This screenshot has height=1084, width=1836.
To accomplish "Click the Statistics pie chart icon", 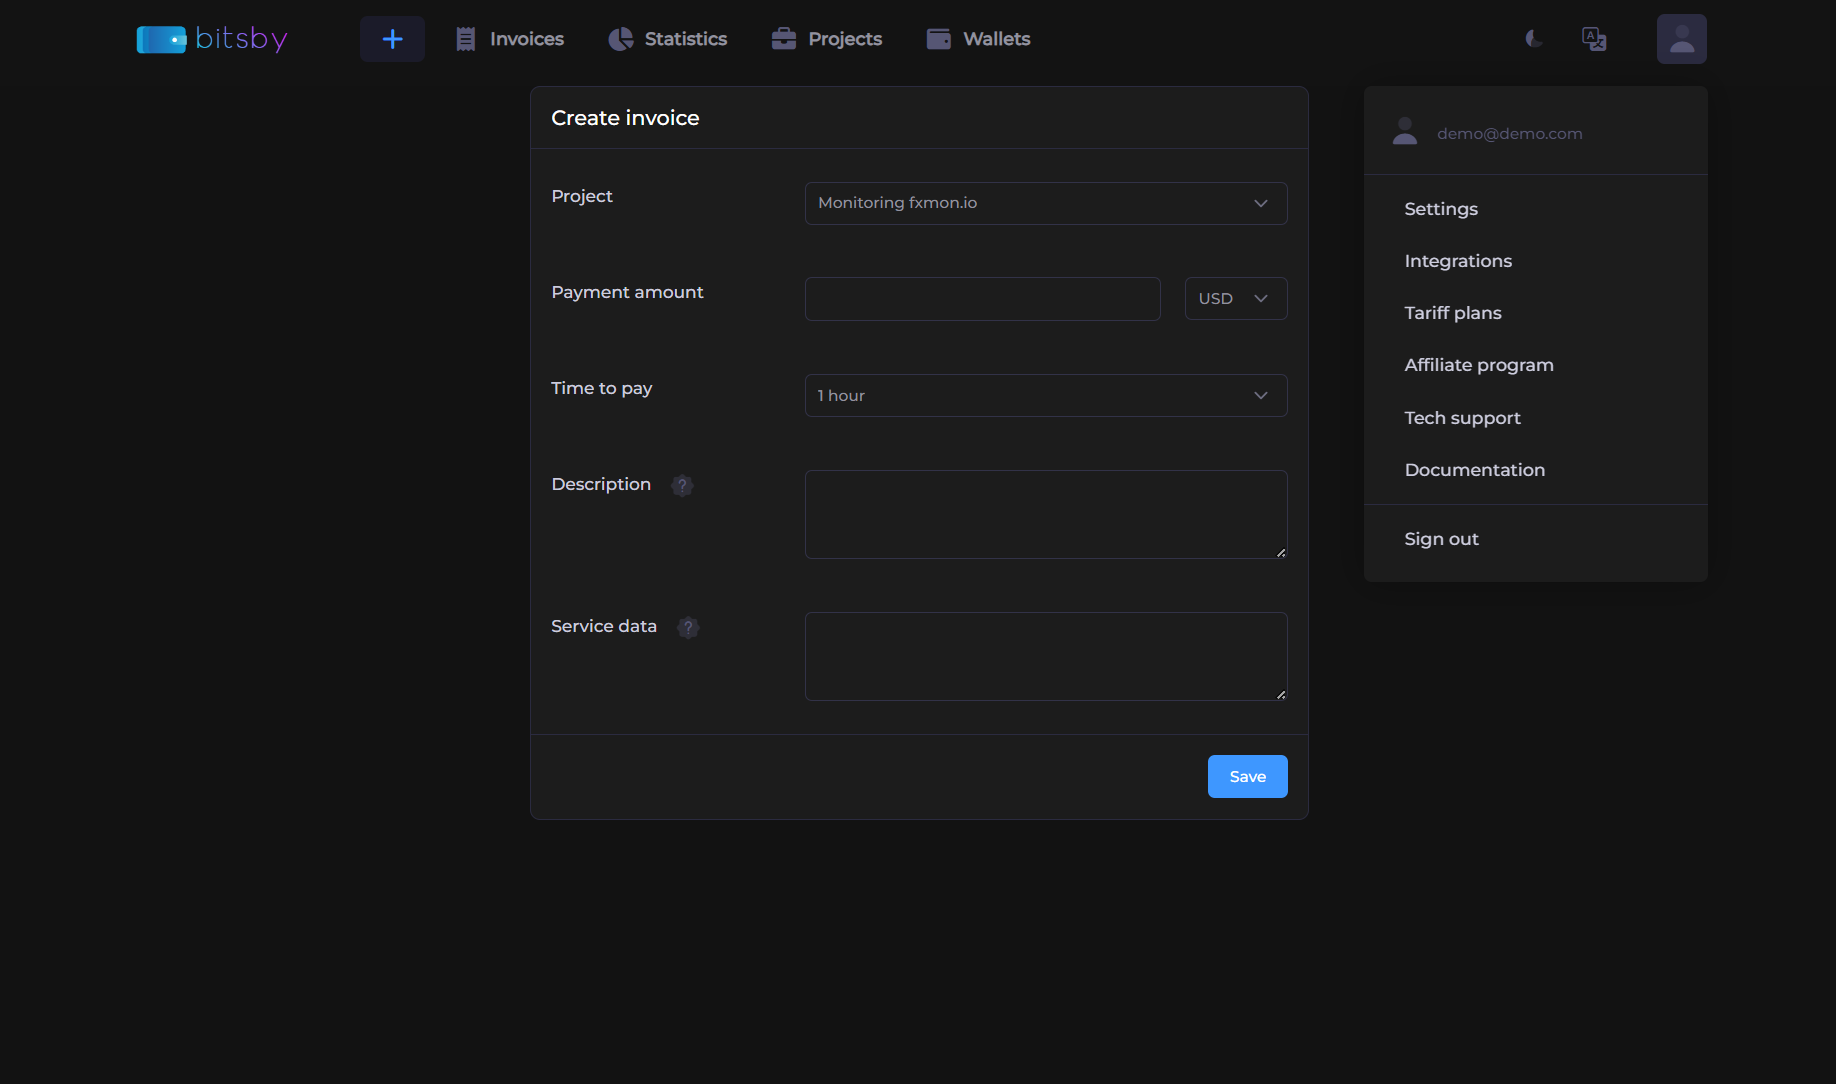I will point(621,39).
